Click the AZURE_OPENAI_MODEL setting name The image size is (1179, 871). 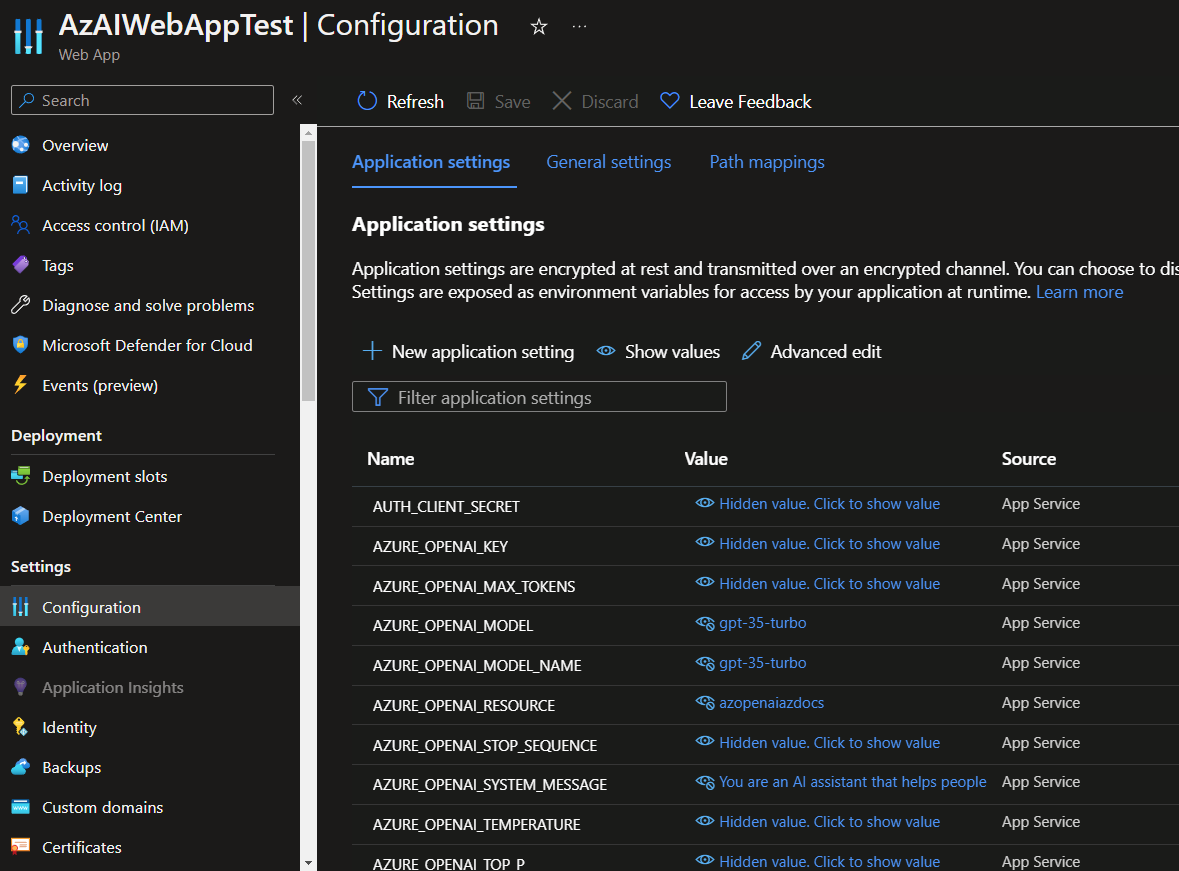coord(453,625)
